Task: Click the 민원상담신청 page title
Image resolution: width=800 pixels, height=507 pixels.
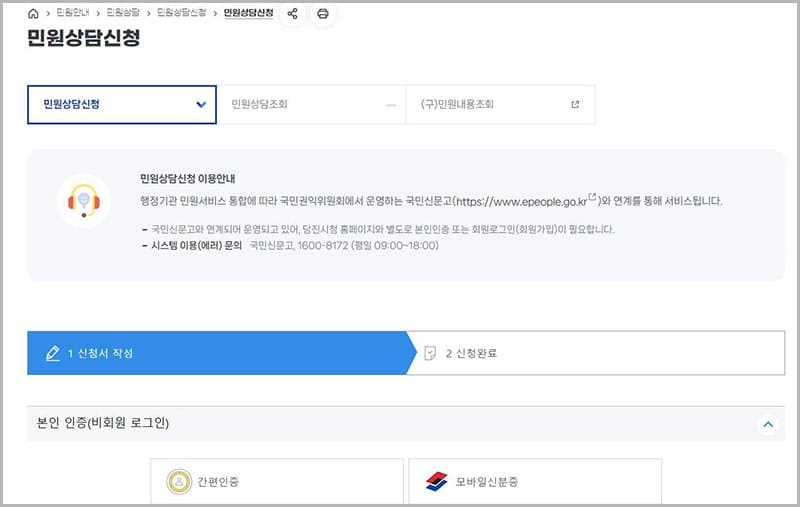Action: (x=84, y=38)
